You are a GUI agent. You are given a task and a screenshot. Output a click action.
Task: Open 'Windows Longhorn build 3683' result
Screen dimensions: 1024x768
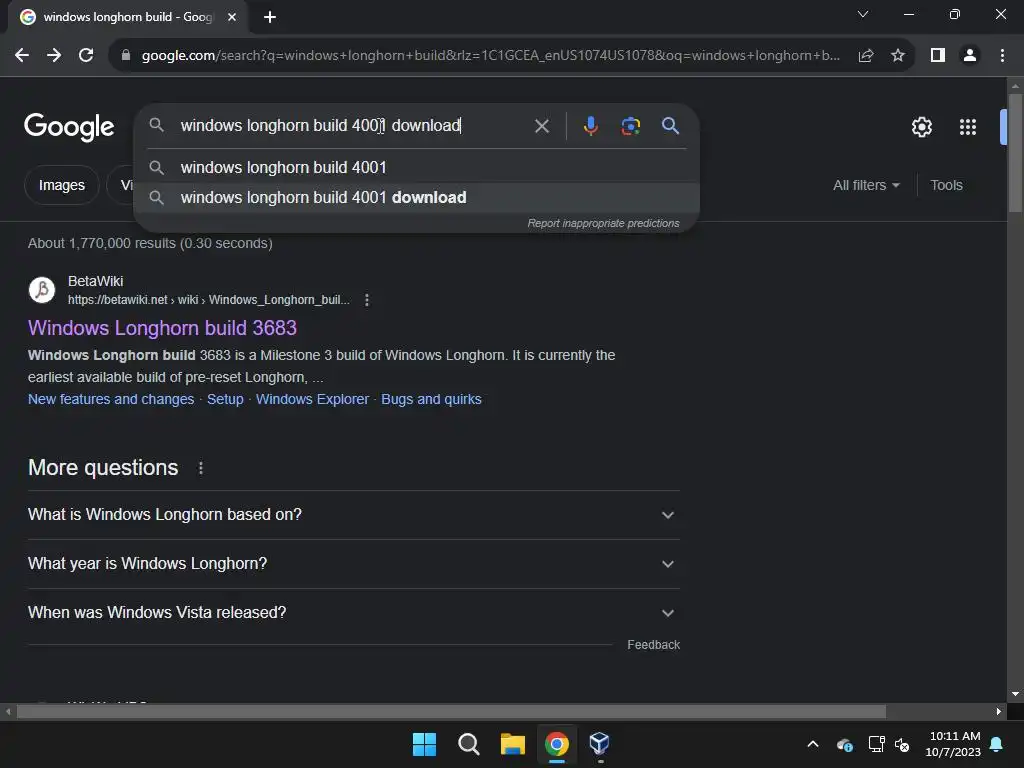tap(162, 328)
